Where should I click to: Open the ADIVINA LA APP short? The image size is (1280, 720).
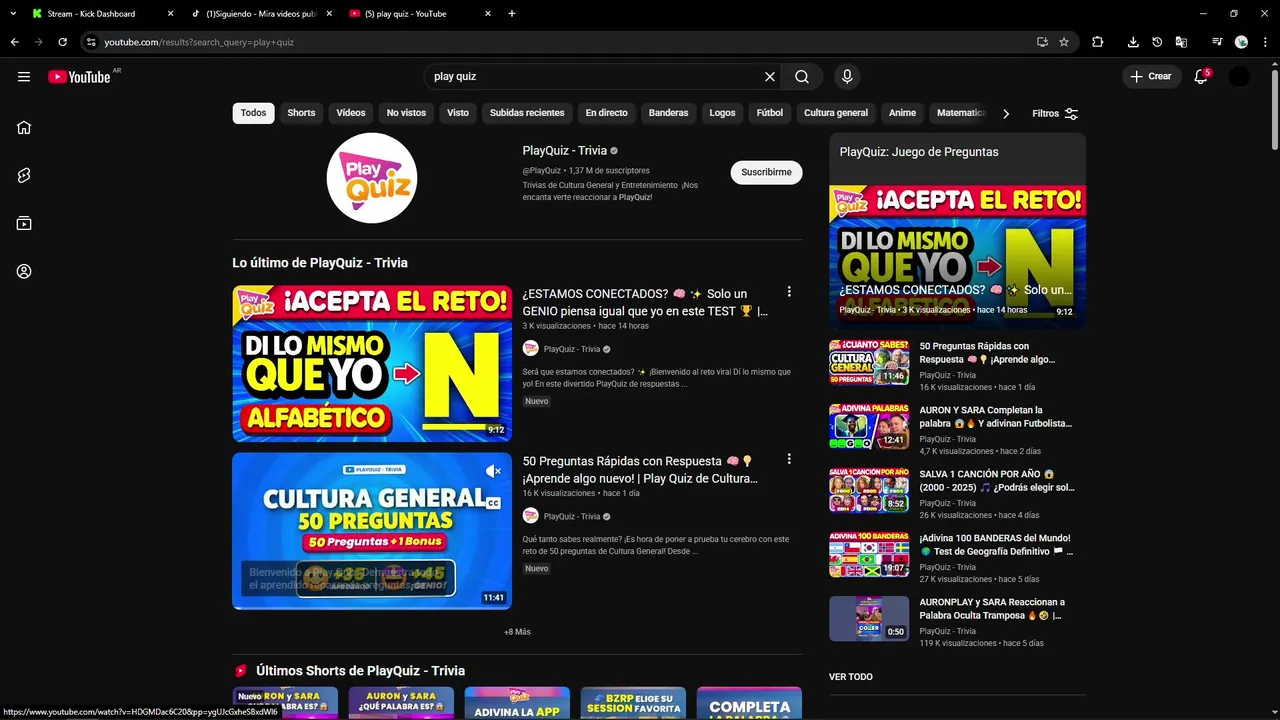(x=517, y=703)
